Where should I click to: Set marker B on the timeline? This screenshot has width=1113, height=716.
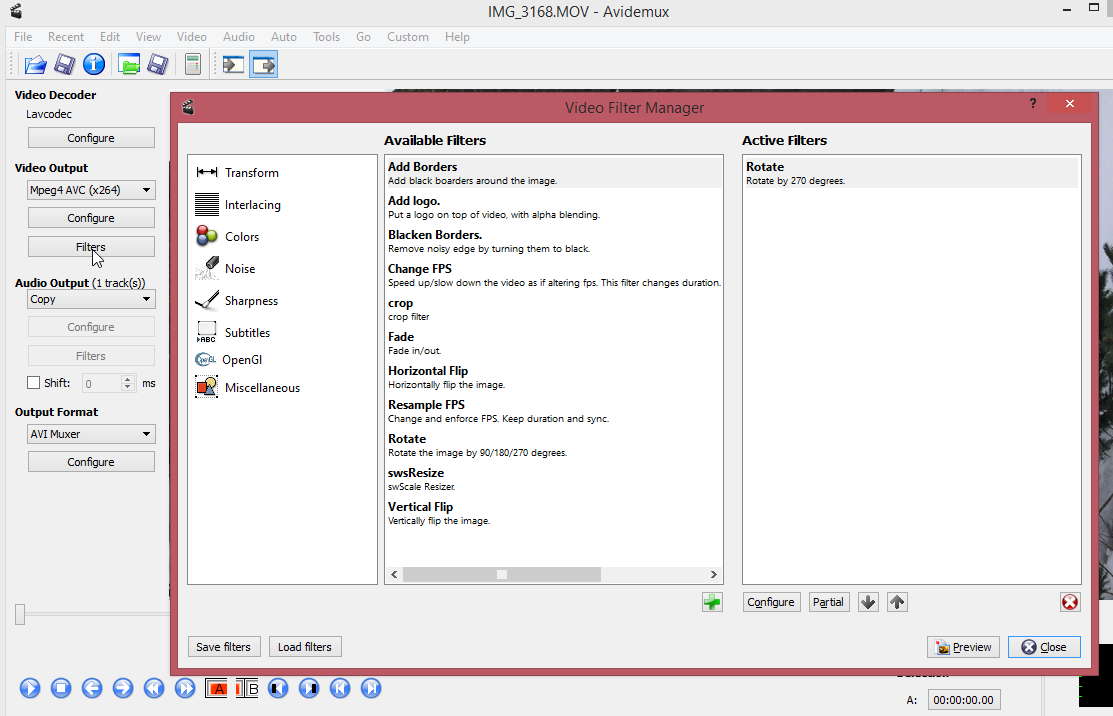click(246, 688)
